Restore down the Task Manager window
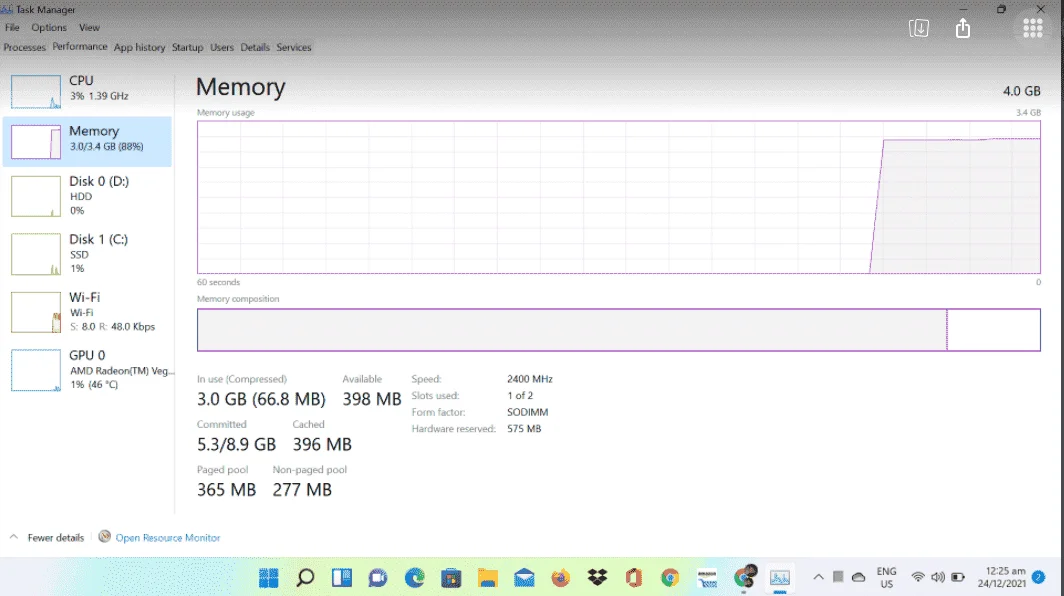Viewport: 1064px width, 596px height. tap(1001, 10)
